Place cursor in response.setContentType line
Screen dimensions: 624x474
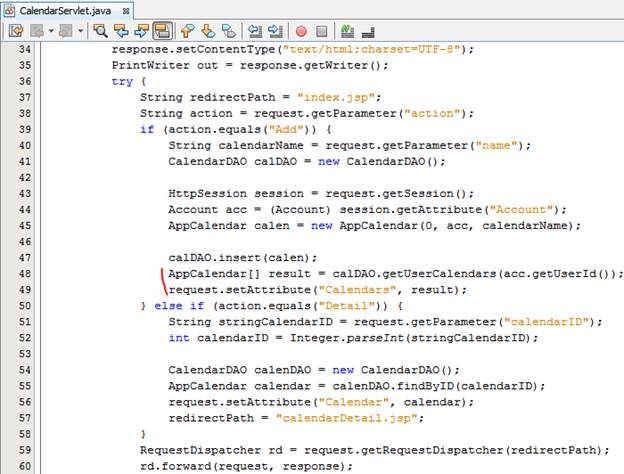(293, 49)
